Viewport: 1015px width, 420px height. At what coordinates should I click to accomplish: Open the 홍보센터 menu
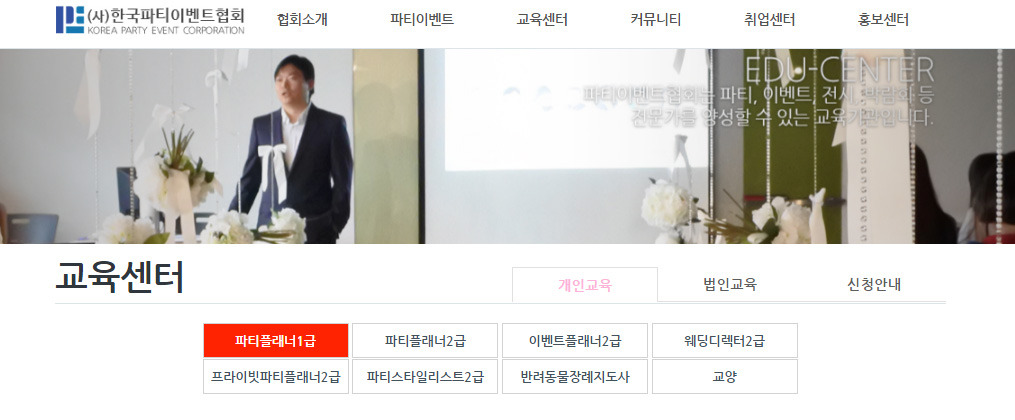tap(883, 20)
